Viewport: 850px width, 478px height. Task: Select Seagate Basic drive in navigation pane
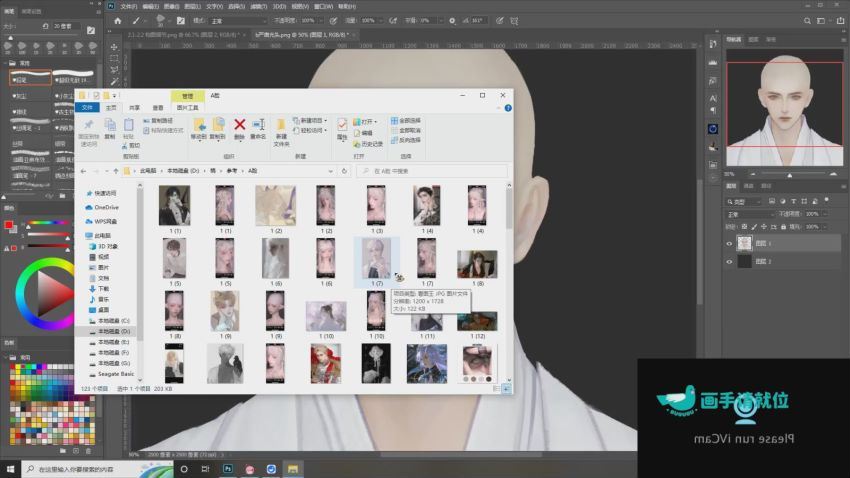pos(112,374)
